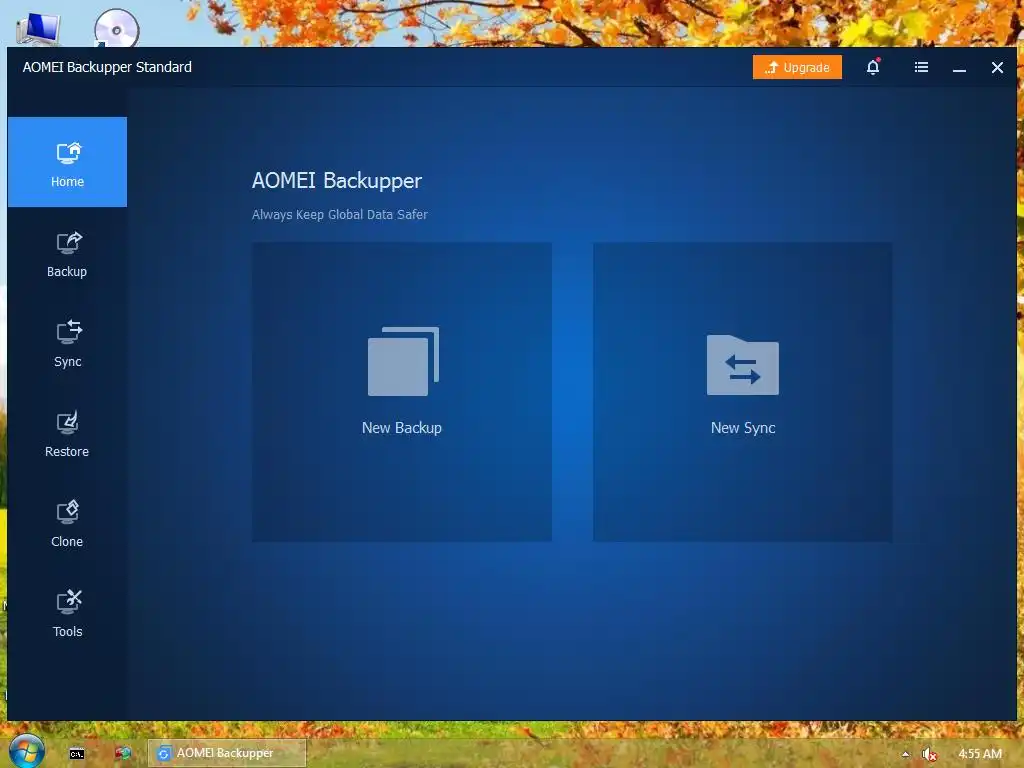Image resolution: width=1024 pixels, height=768 pixels.
Task: Open the notifications bell icon
Action: click(873, 67)
